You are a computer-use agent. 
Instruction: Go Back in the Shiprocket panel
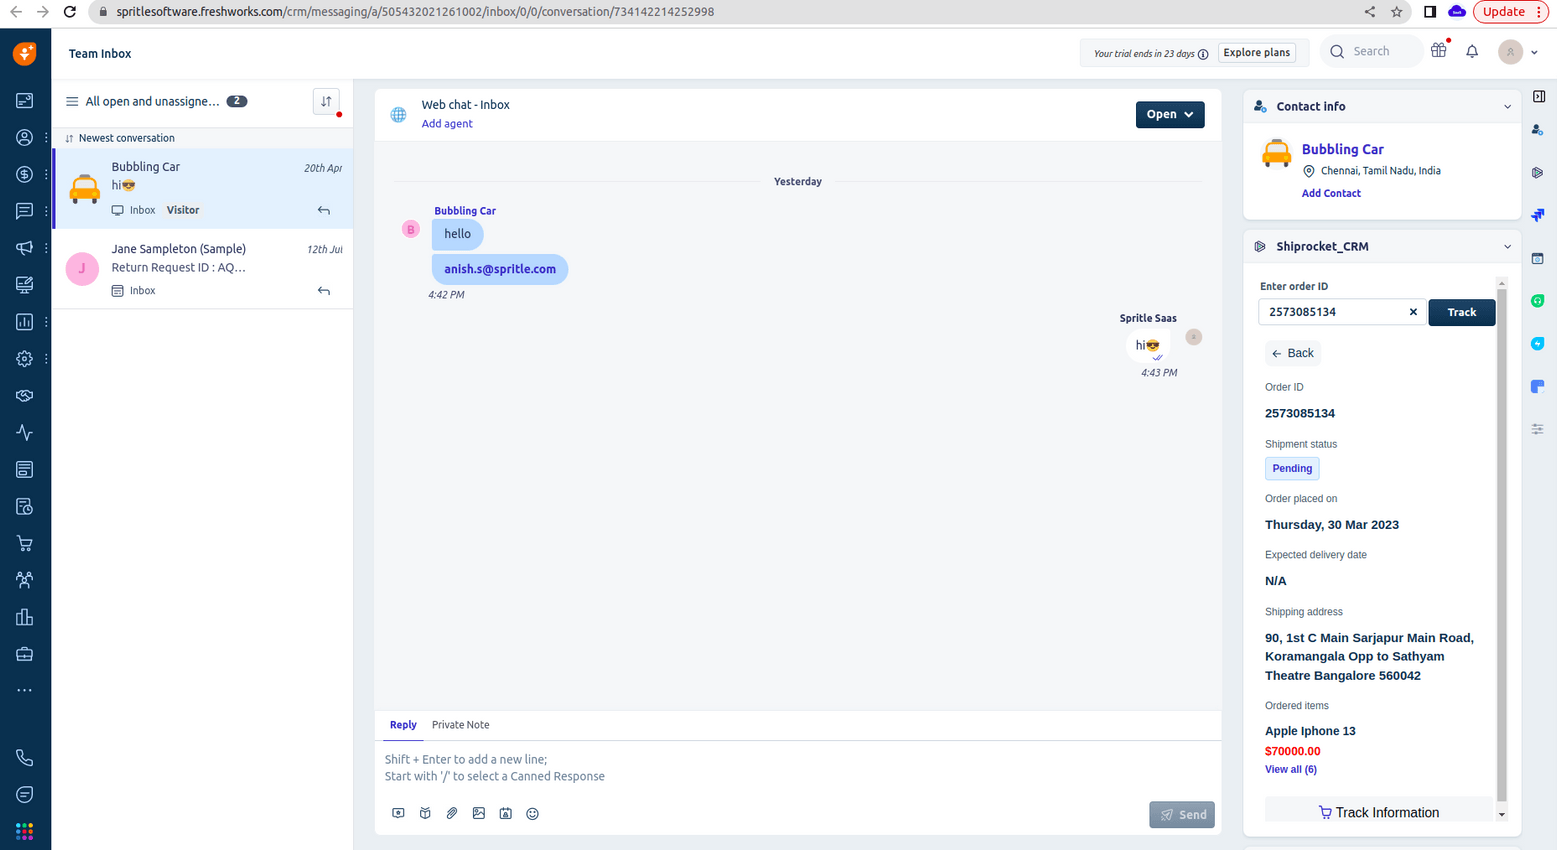point(1293,353)
